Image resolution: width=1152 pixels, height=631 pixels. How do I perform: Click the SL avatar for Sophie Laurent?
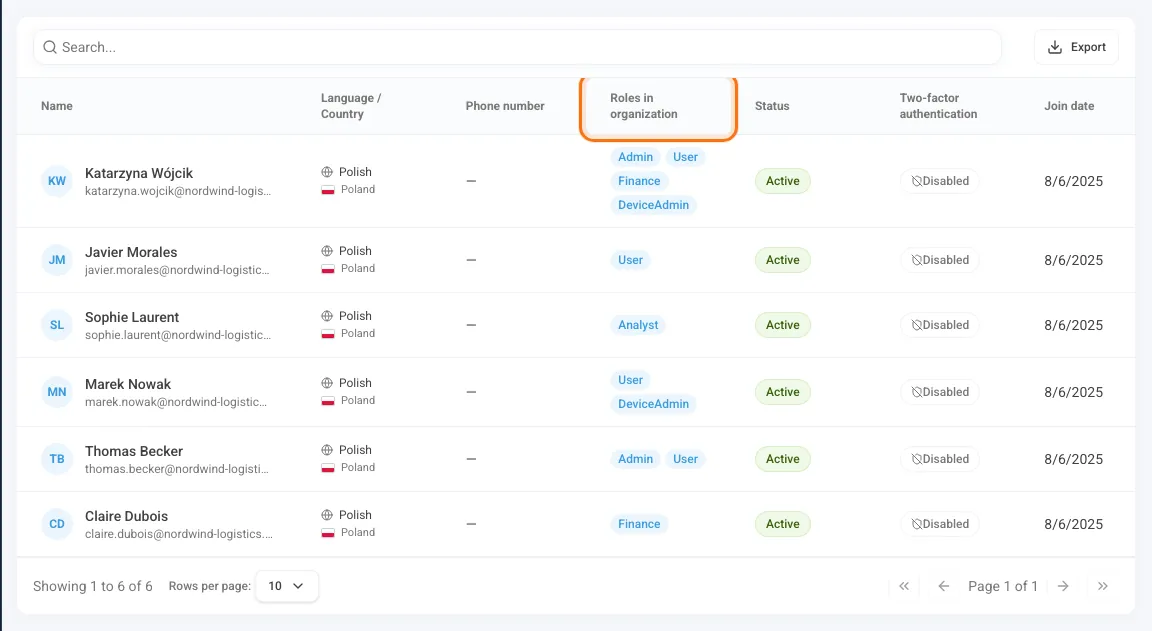tap(57, 325)
